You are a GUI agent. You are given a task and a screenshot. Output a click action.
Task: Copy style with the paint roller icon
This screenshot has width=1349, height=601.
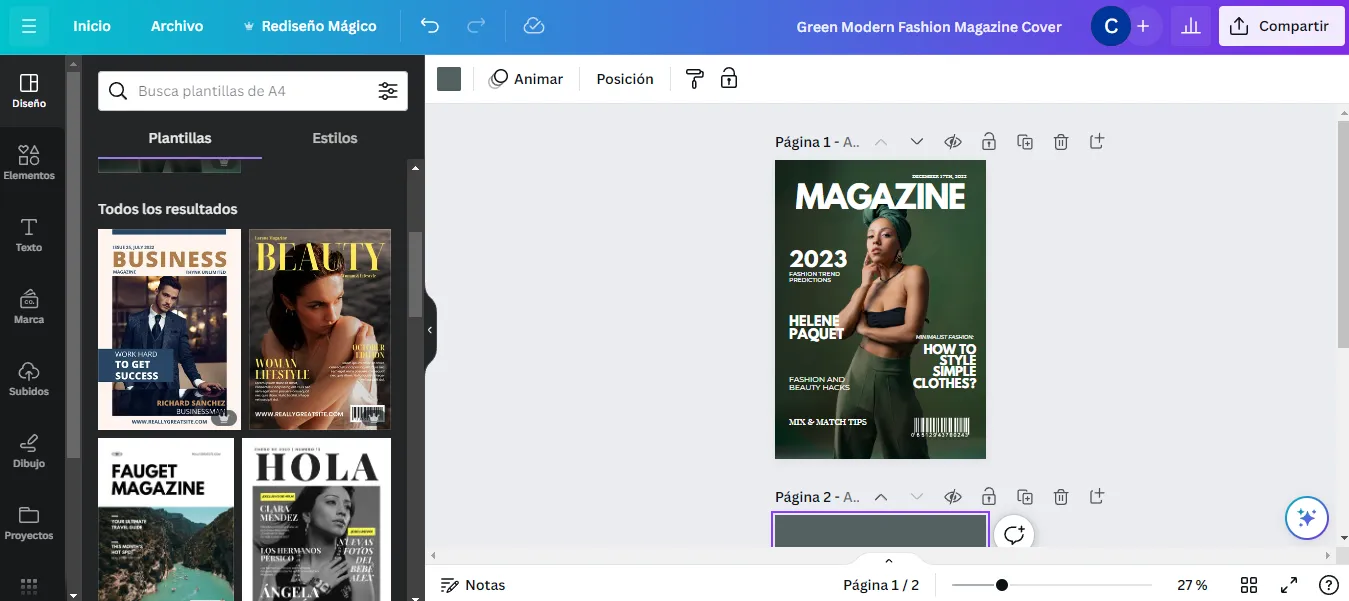pos(693,78)
